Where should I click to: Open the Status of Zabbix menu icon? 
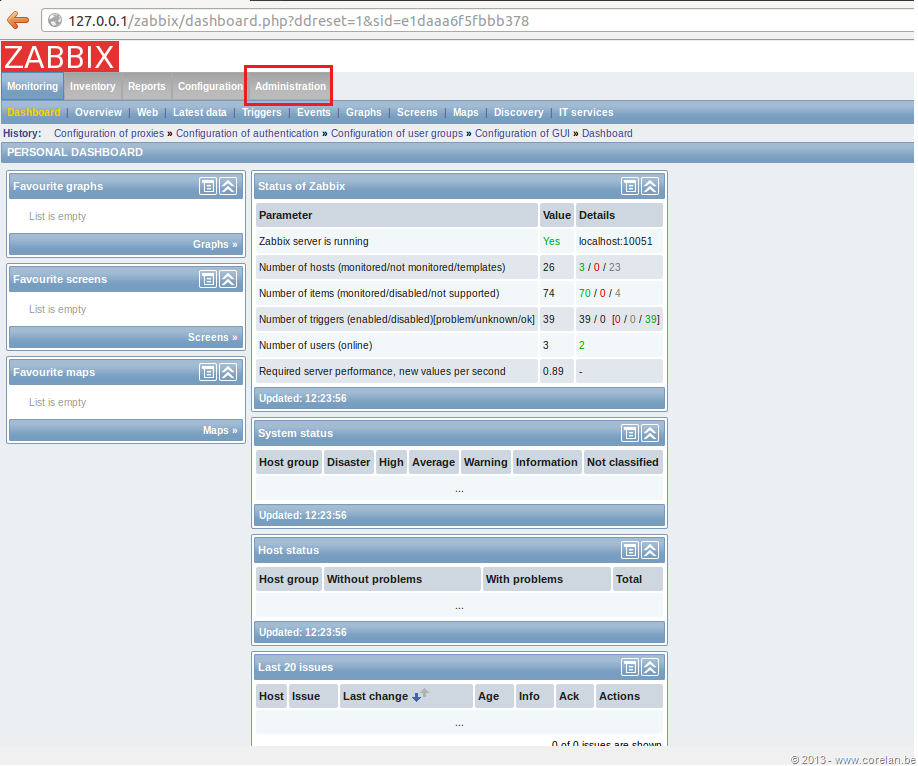coord(630,186)
